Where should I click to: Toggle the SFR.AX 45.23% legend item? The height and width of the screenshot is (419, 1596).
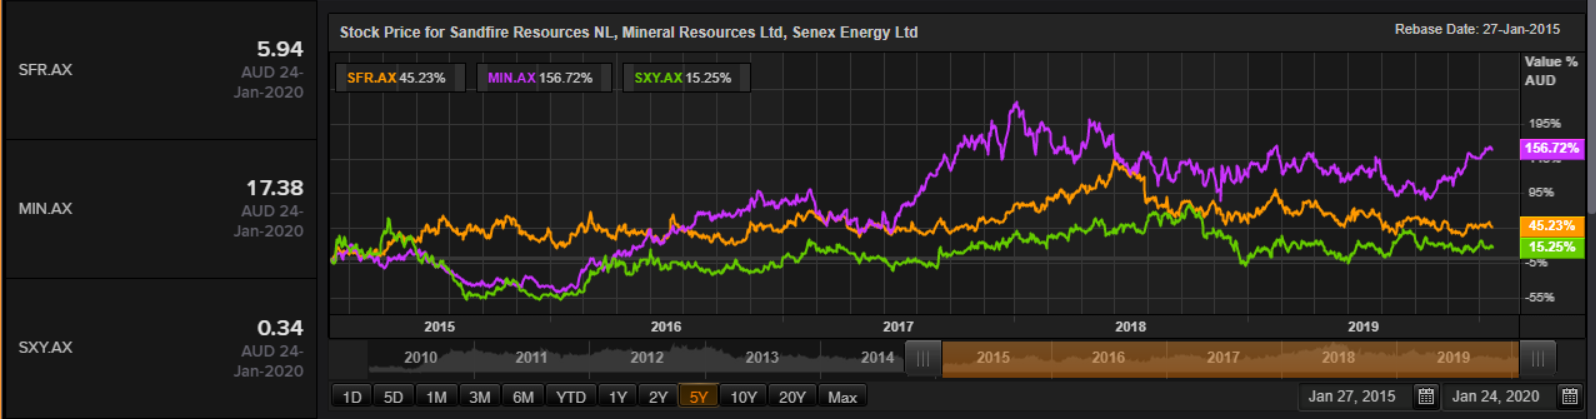tap(400, 77)
